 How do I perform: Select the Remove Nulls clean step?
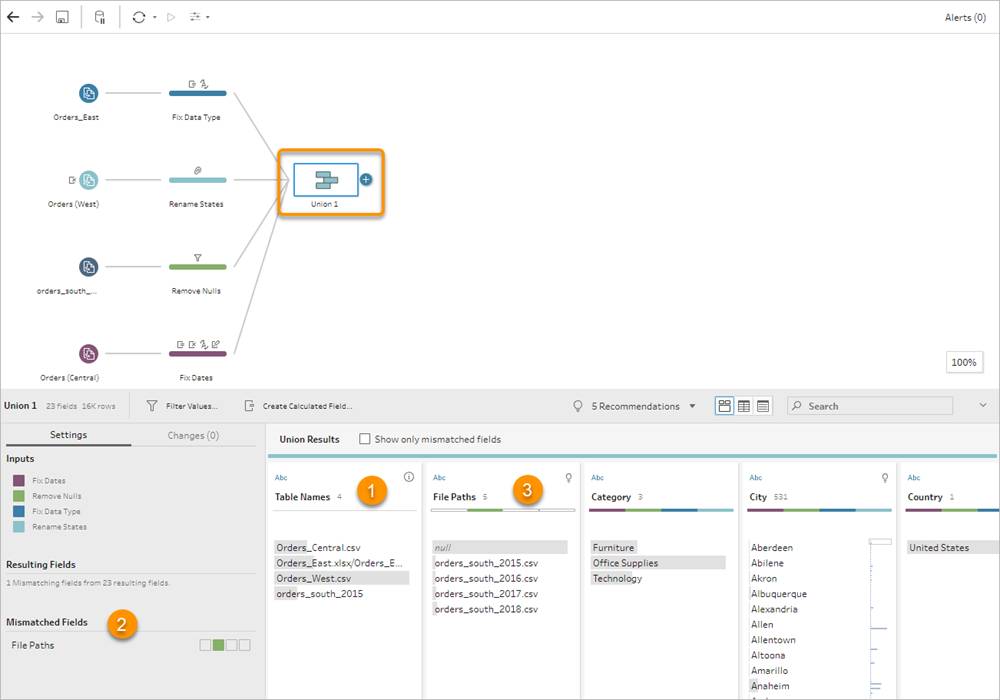[198, 266]
